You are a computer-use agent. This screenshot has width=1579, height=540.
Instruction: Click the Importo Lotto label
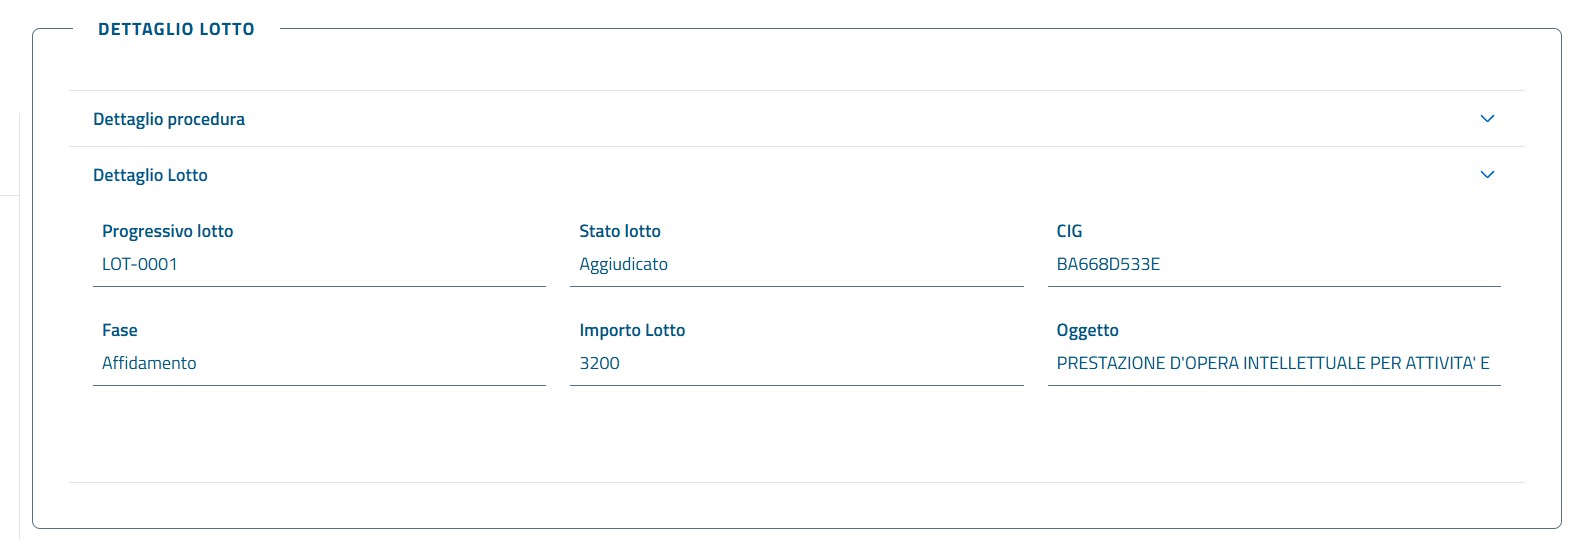click(x=632, y=330)
